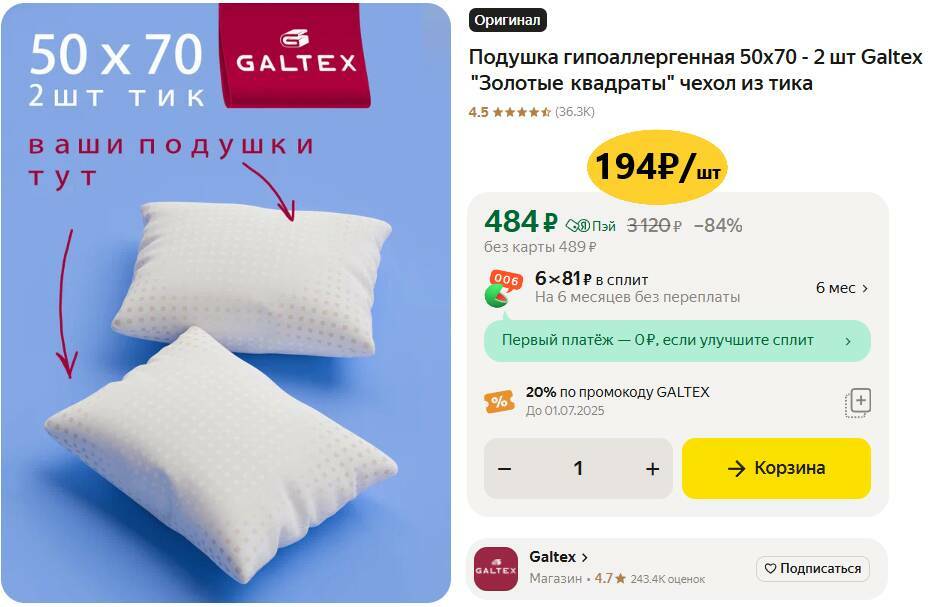Click the Galtex brand badge on photo

click(x=295, y=56)
